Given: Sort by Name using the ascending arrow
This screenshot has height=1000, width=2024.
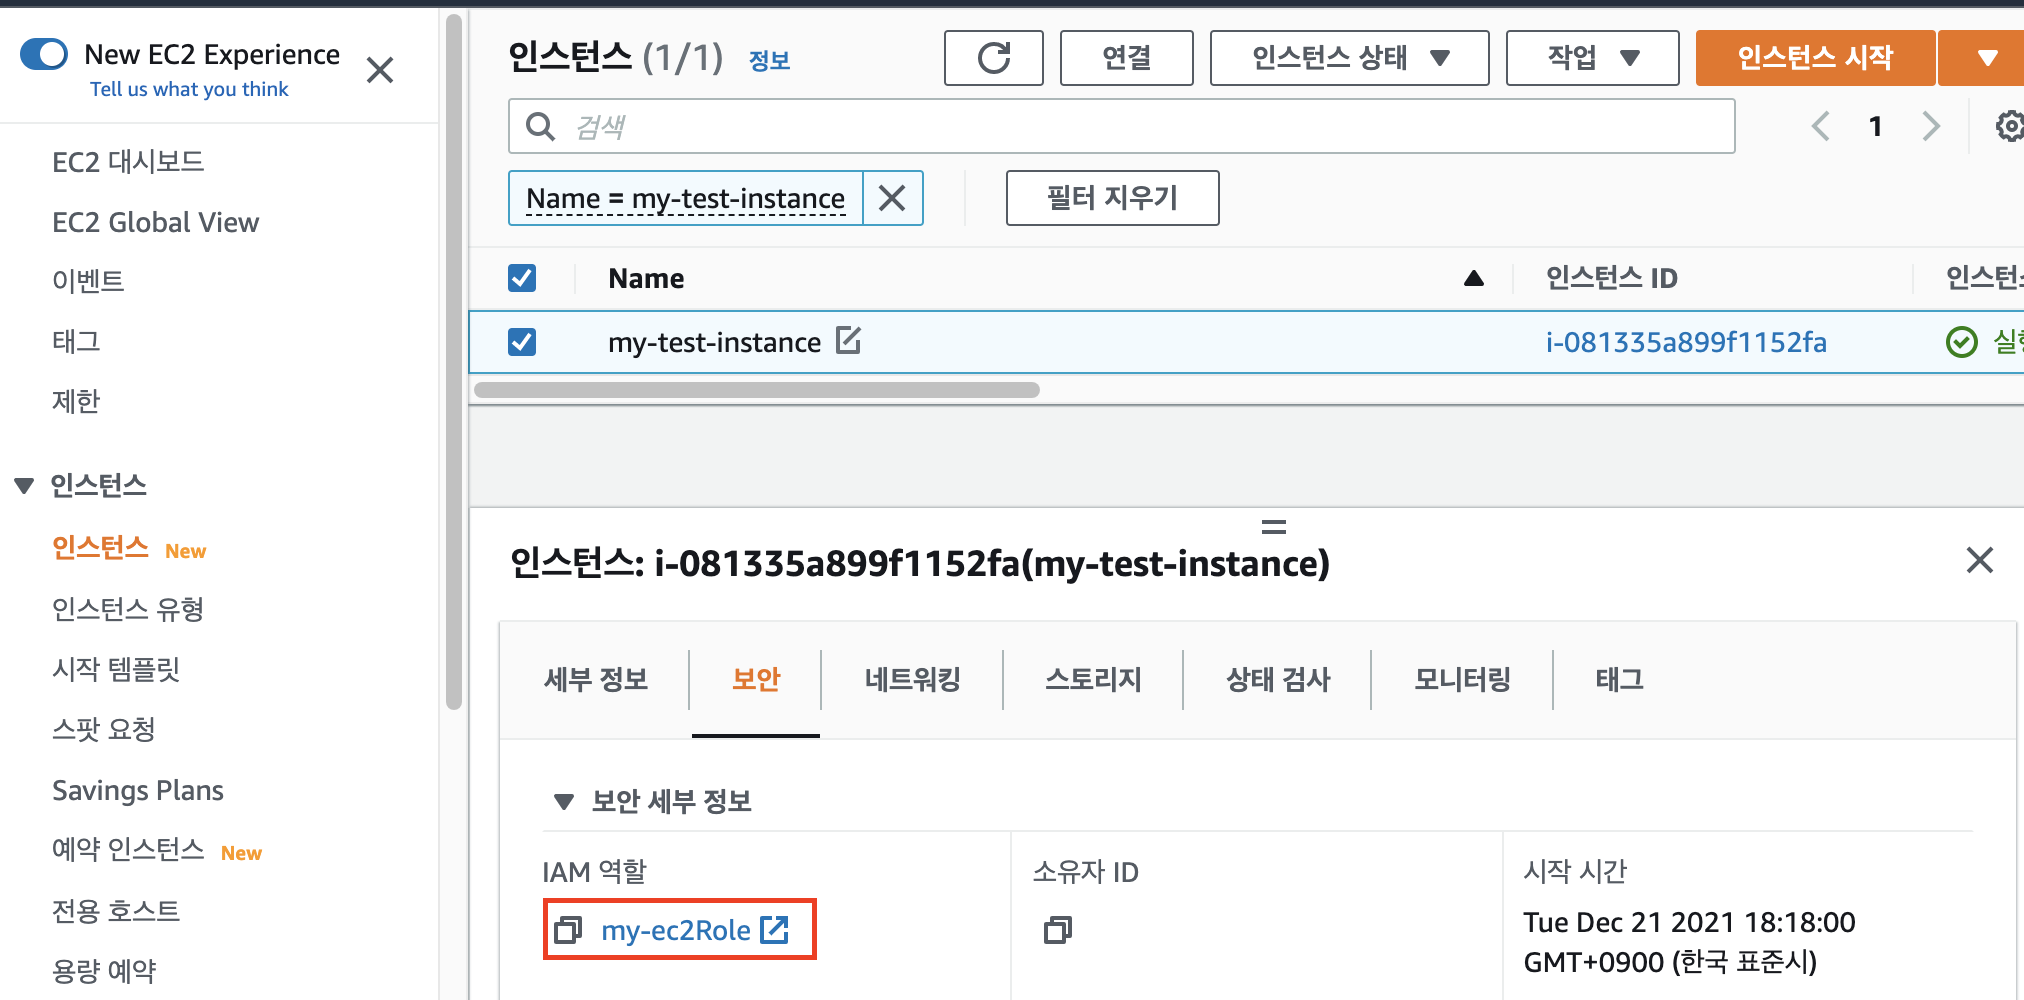Looking at the screenshot, I should point(1473,278).
